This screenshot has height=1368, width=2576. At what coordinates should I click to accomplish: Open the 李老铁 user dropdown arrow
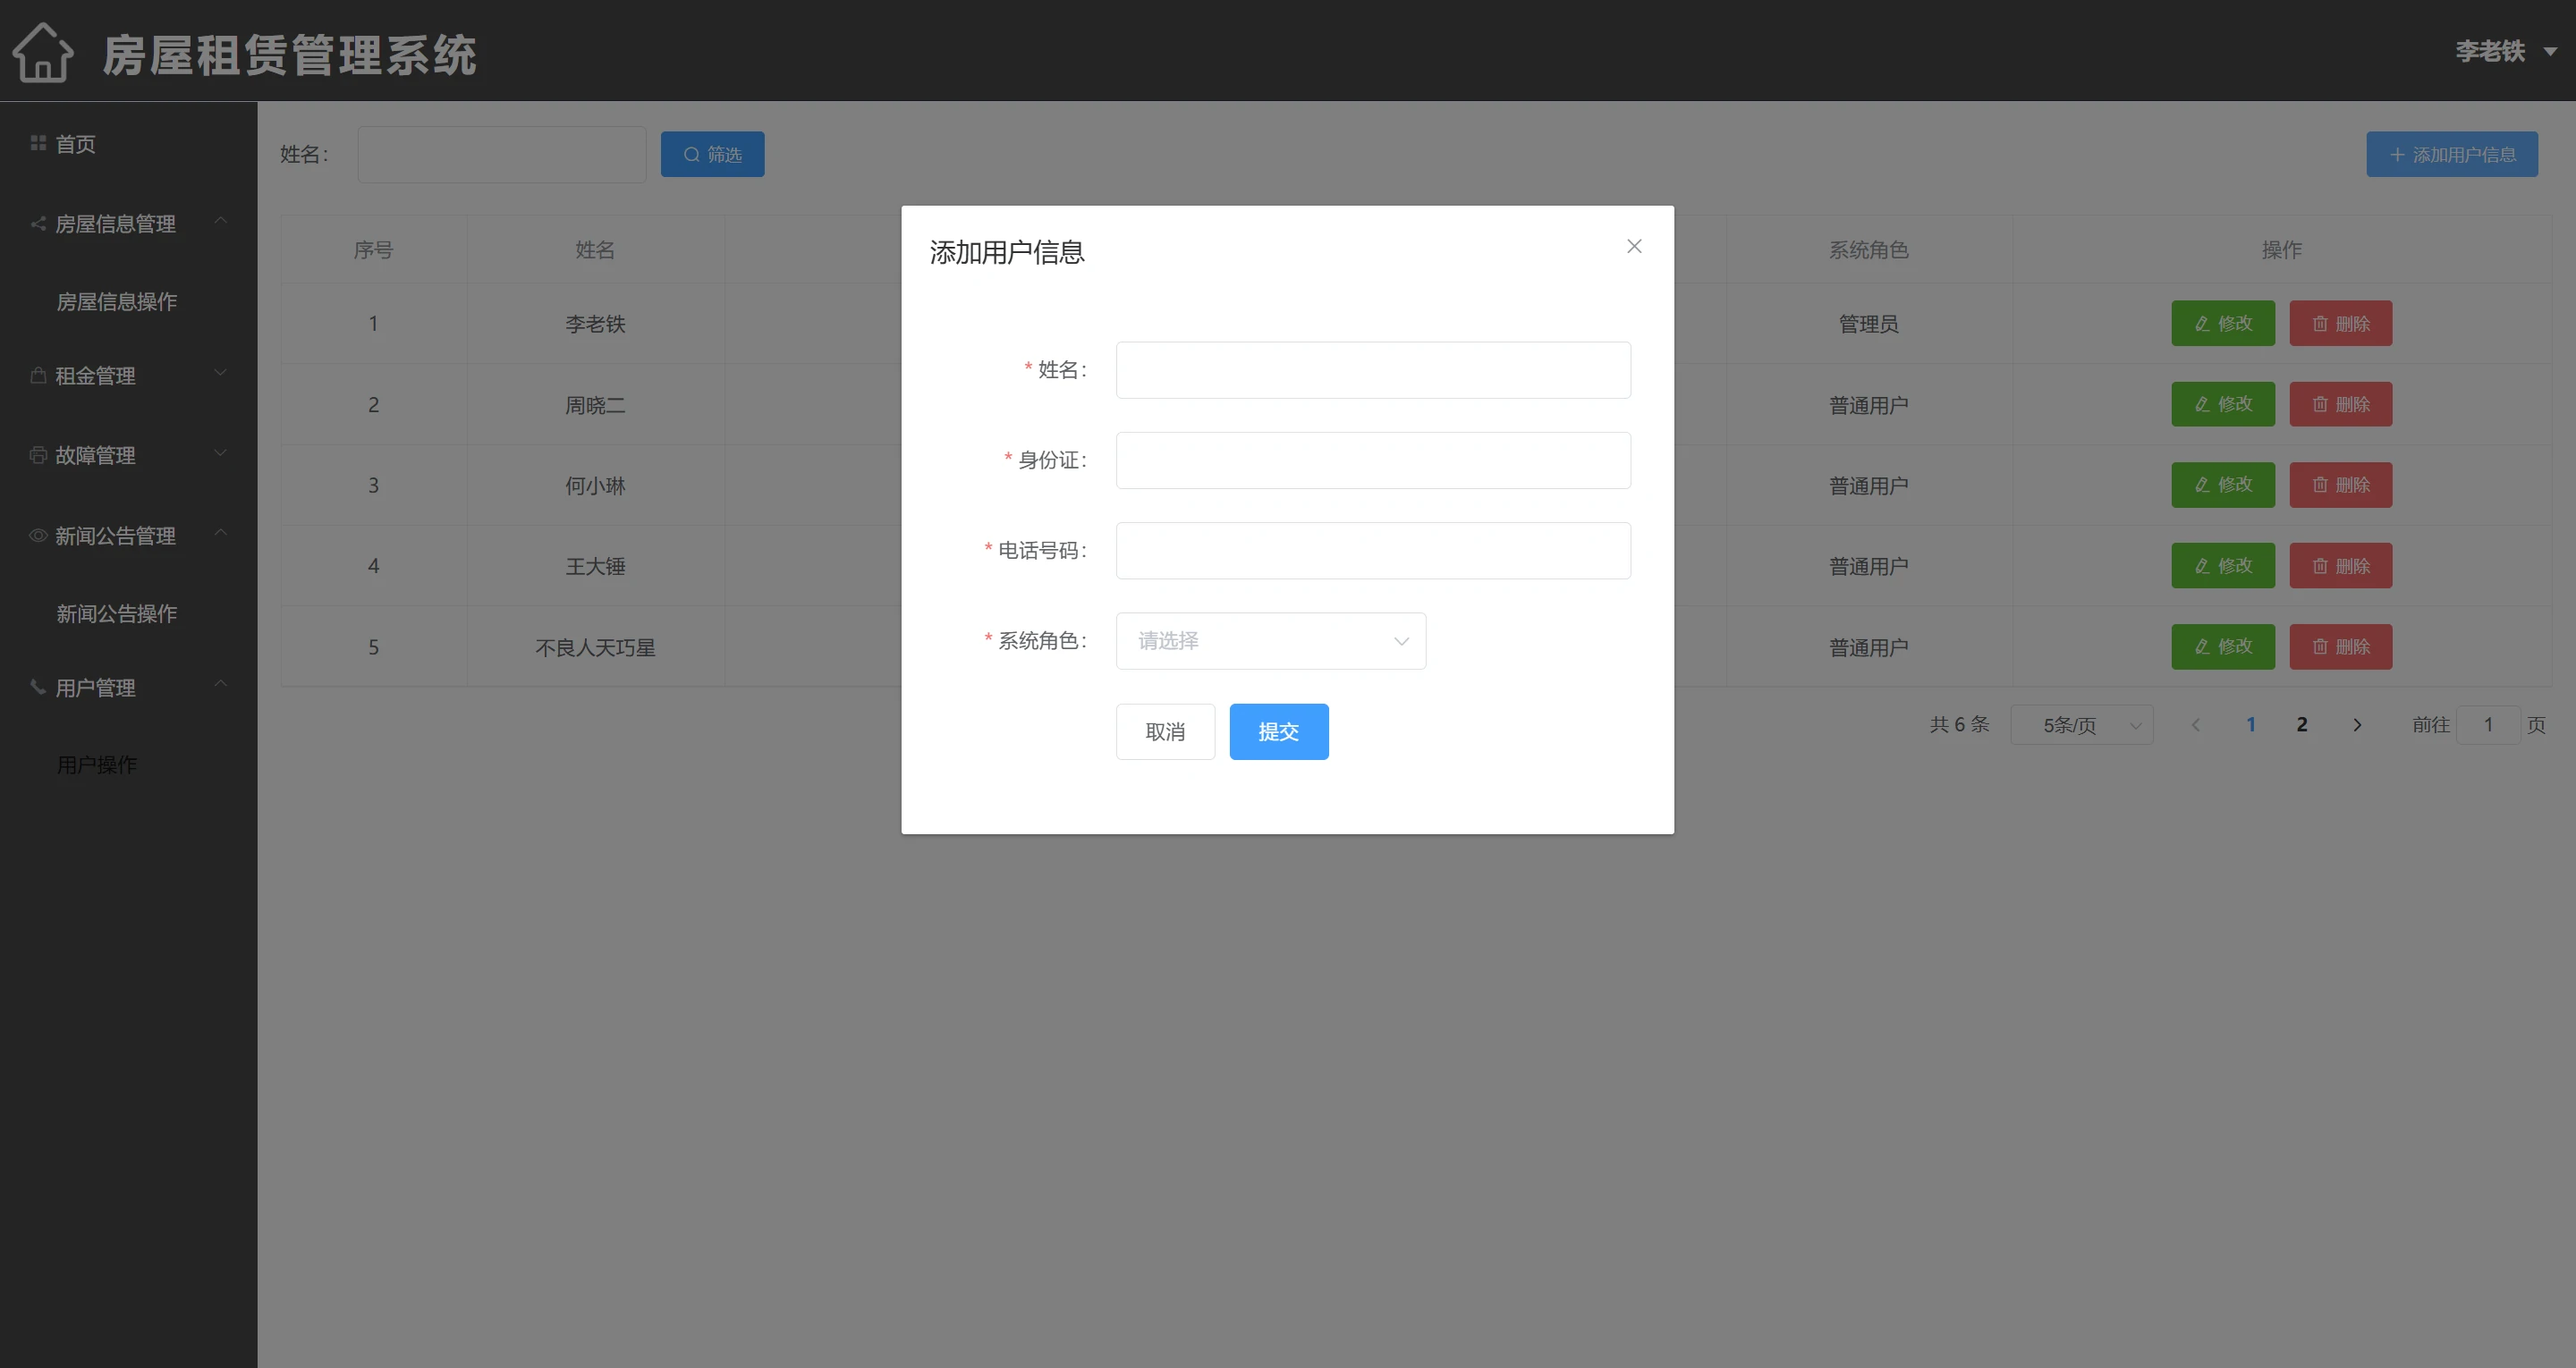tap(2550, 51)
